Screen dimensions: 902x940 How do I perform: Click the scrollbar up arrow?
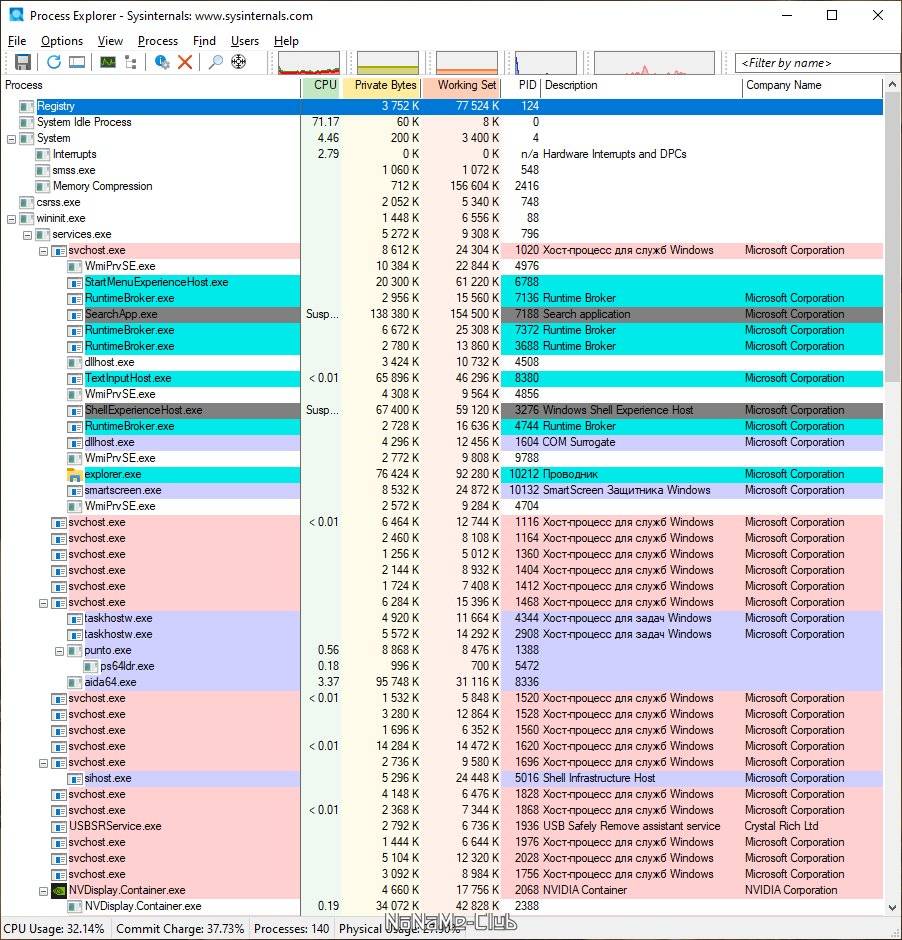[x=892, y=85]
